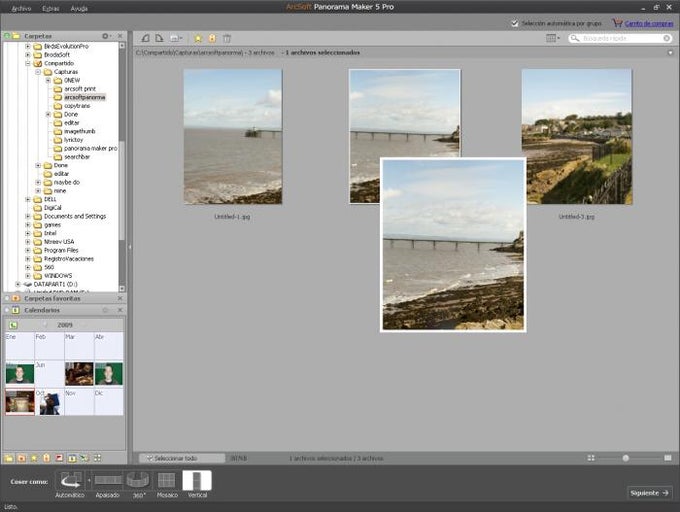The image size is (680, 512).
Task: Select the panorama maker pro folder
Action: pyautogui.click(x=90, y=148)
